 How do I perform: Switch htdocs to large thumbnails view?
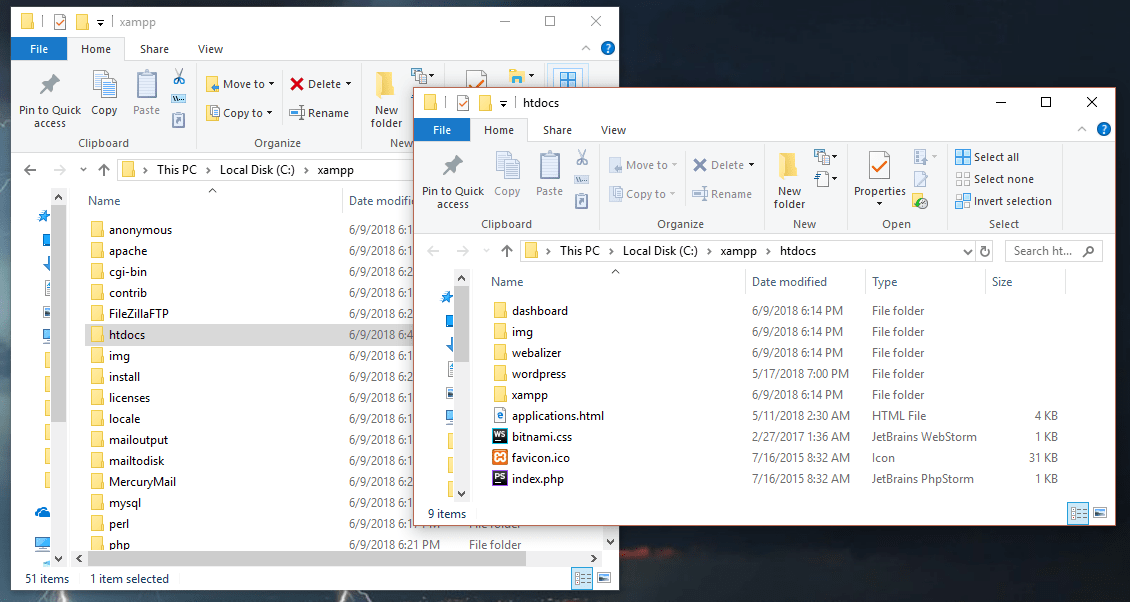click(x=1100, y=513)
